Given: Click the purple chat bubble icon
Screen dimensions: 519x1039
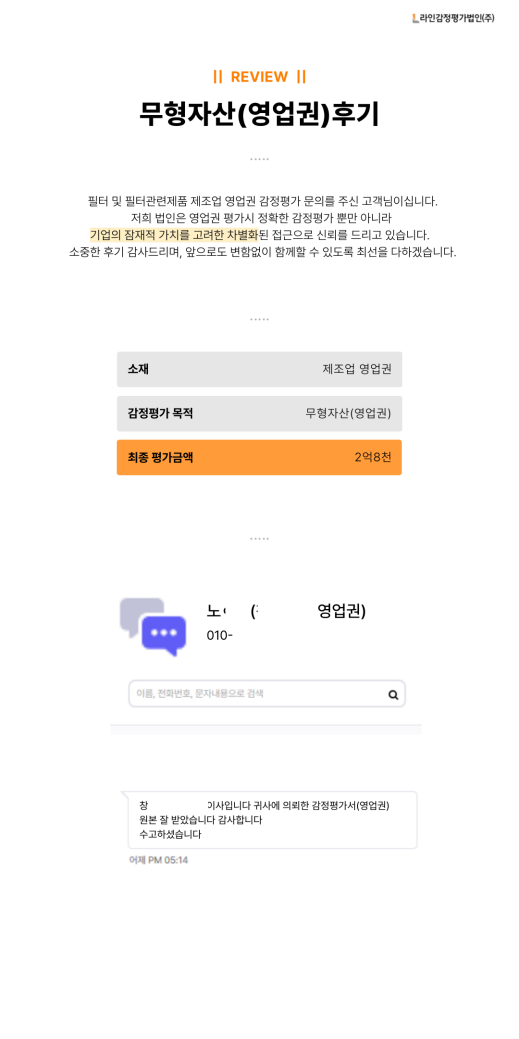Looking at the screenshot, I should (x=164, y=635).
